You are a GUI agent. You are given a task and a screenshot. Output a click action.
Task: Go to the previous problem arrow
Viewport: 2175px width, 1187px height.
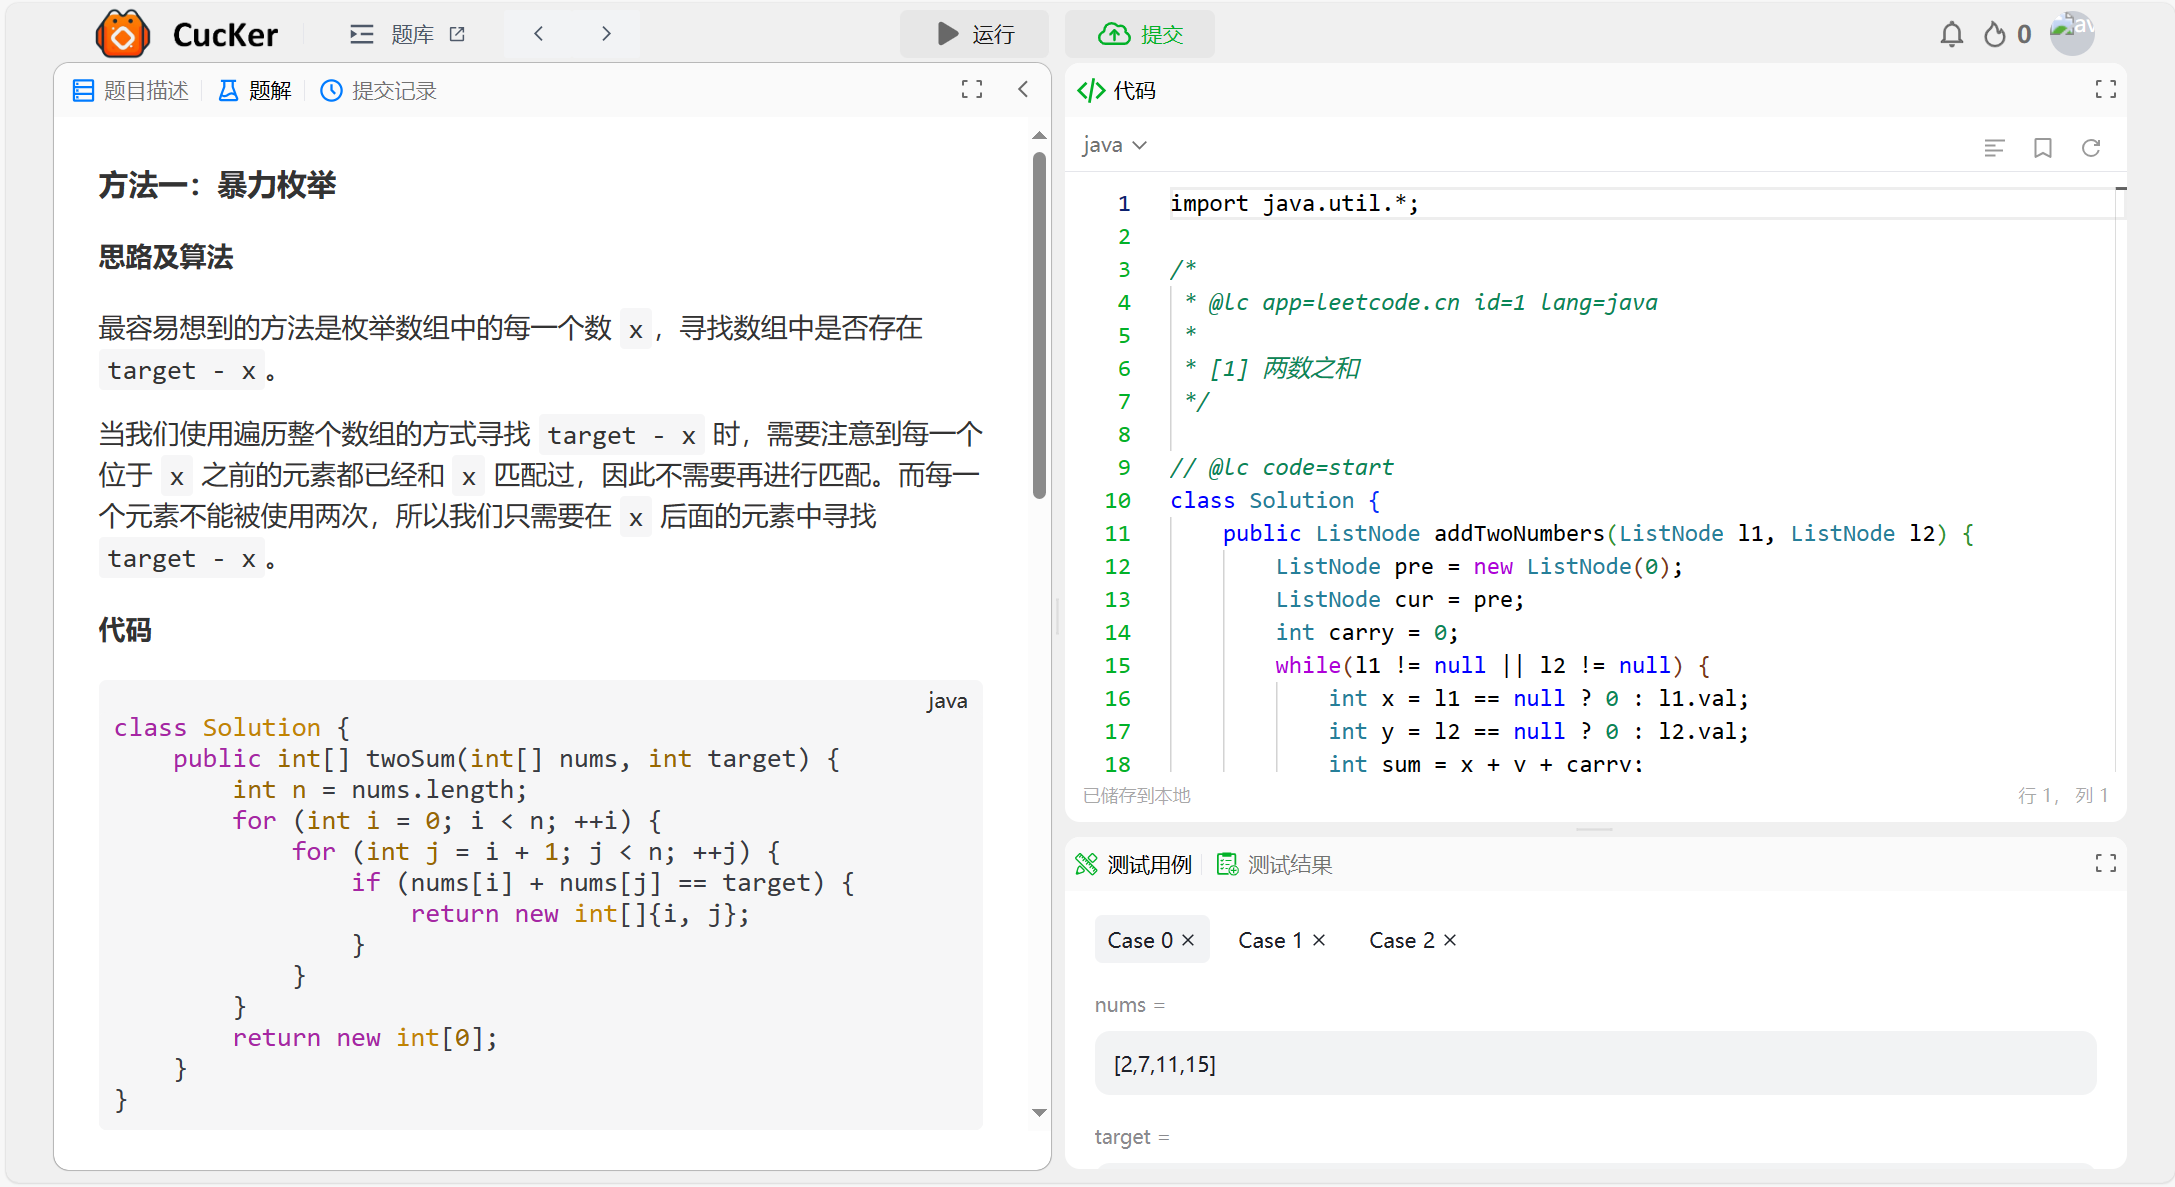coord(538,34)
